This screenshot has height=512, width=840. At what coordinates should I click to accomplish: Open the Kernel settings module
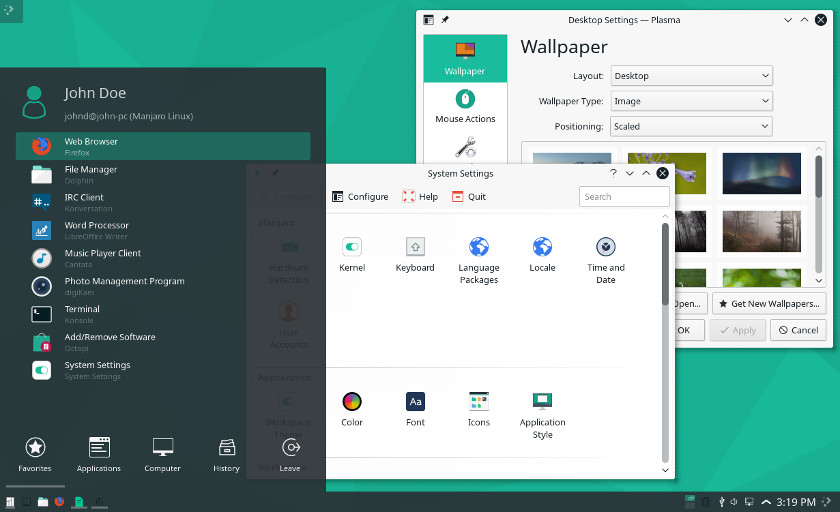point(352,254)
